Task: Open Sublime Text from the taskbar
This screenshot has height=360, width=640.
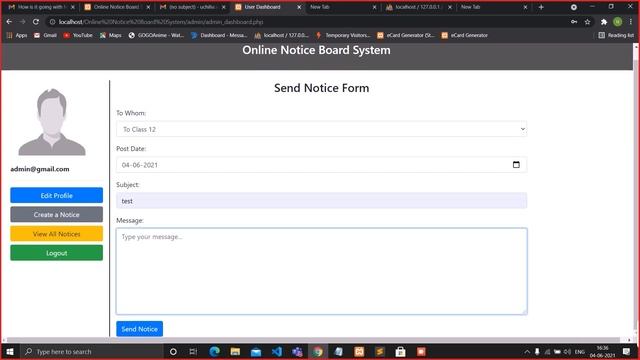Action: (x=380, y=351)
